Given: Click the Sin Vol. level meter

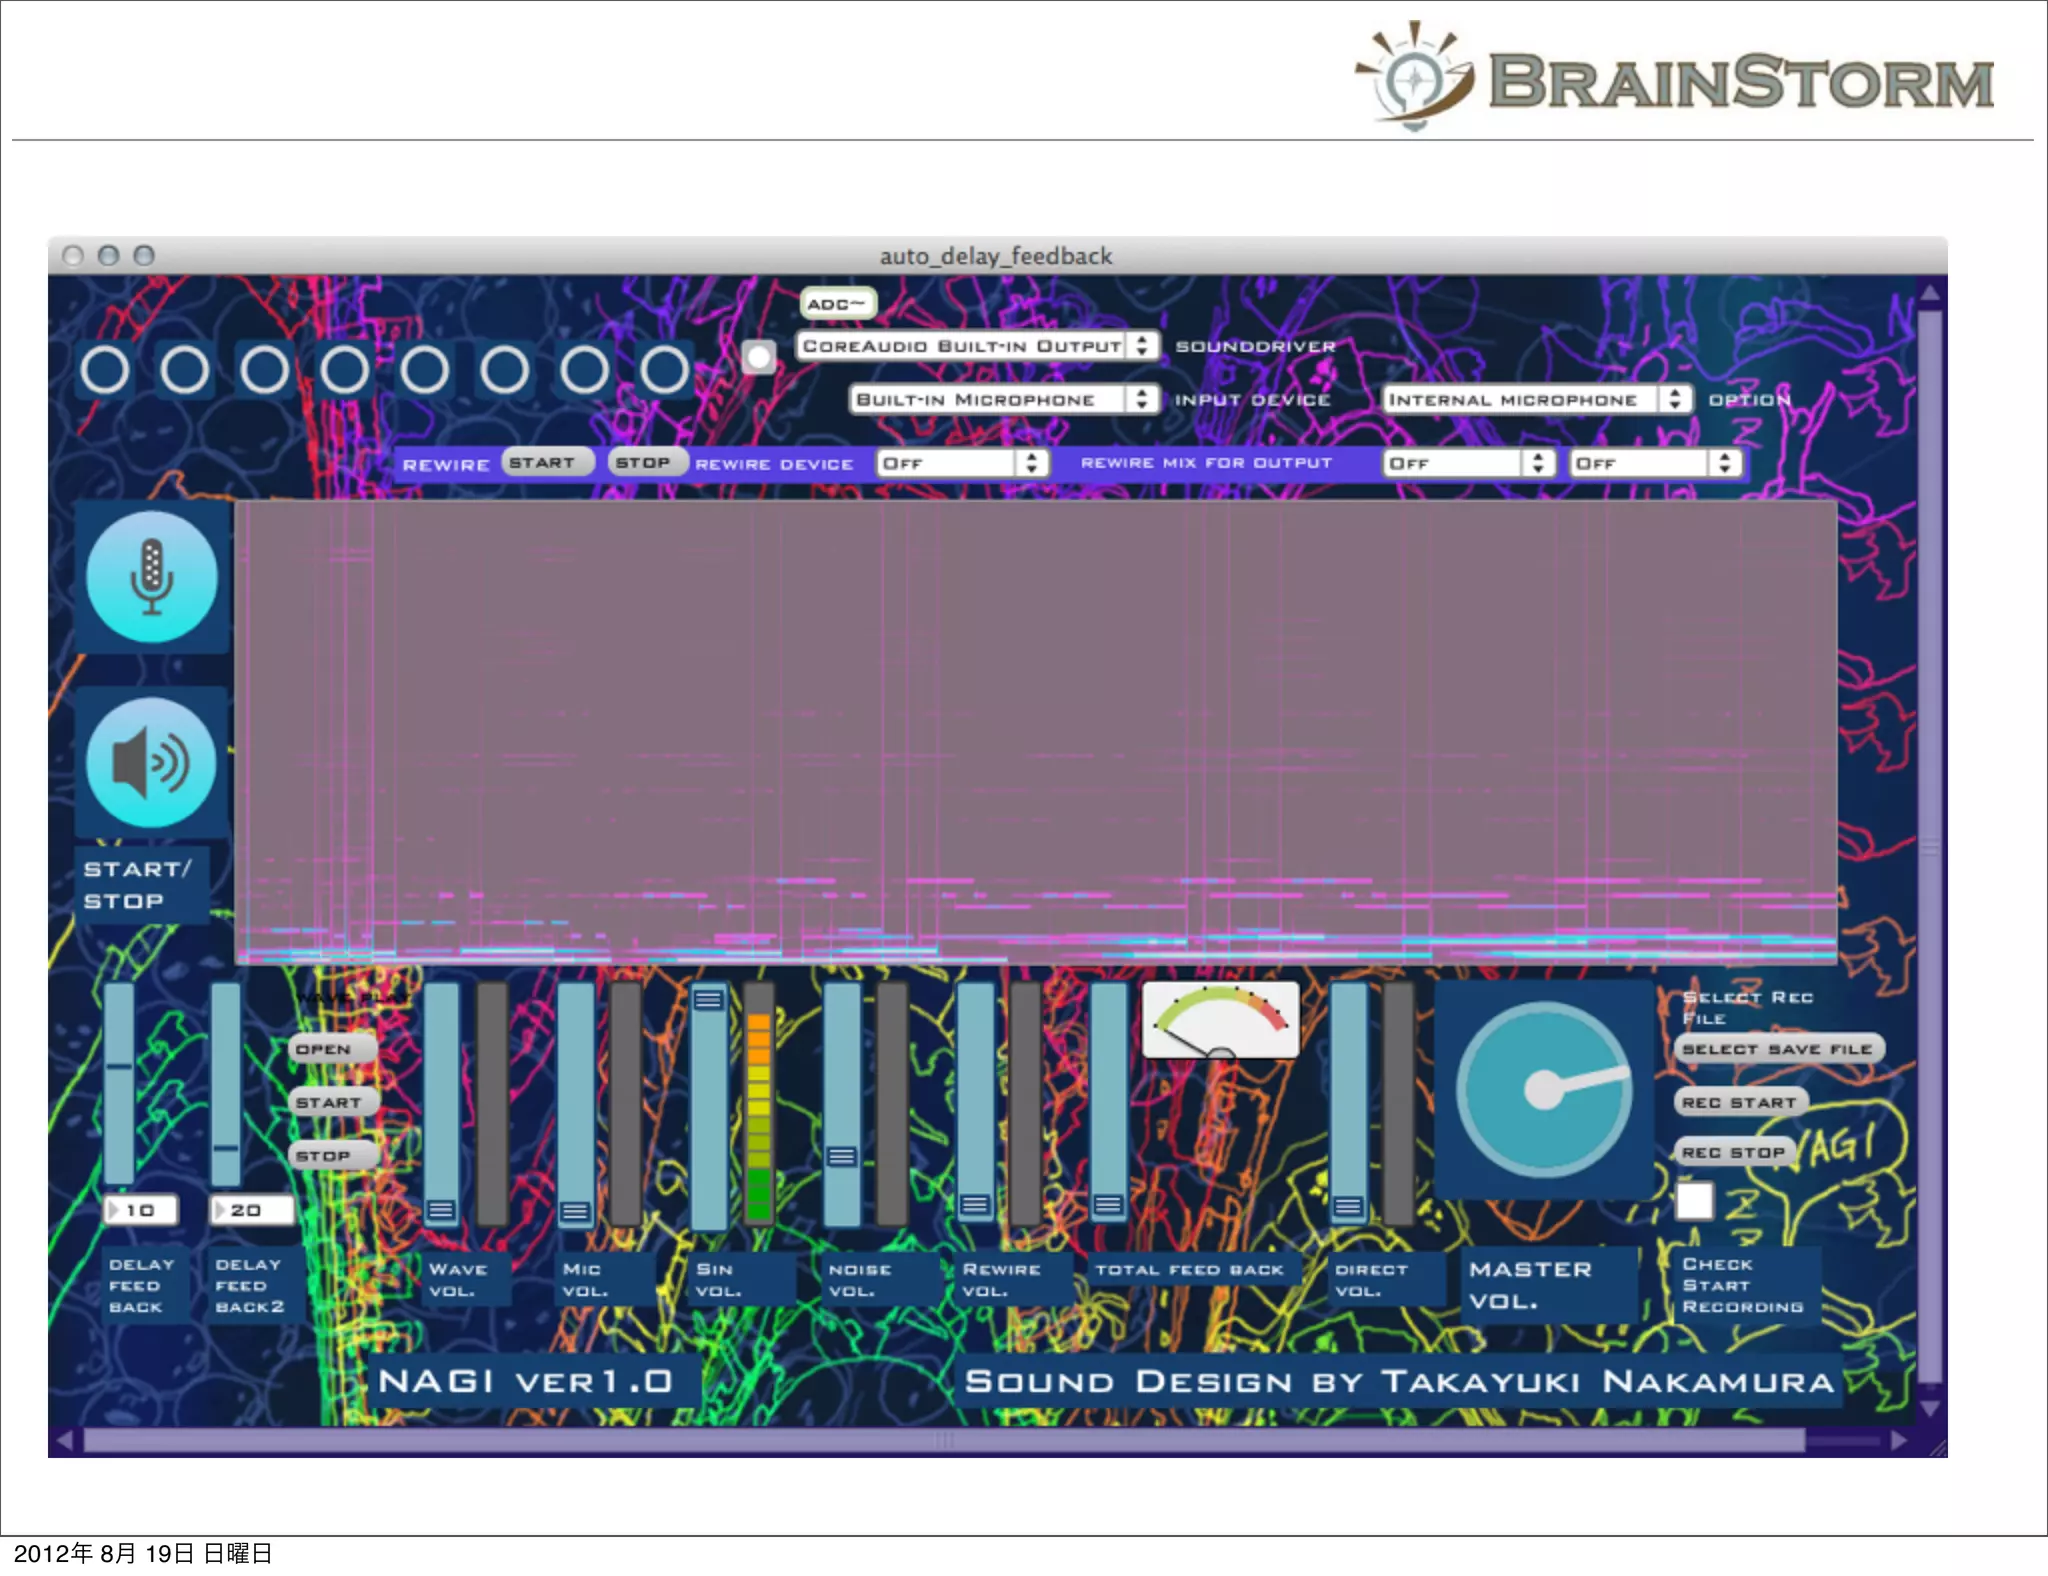Looking at the screenshot, I should click(x=759, y=1105).
